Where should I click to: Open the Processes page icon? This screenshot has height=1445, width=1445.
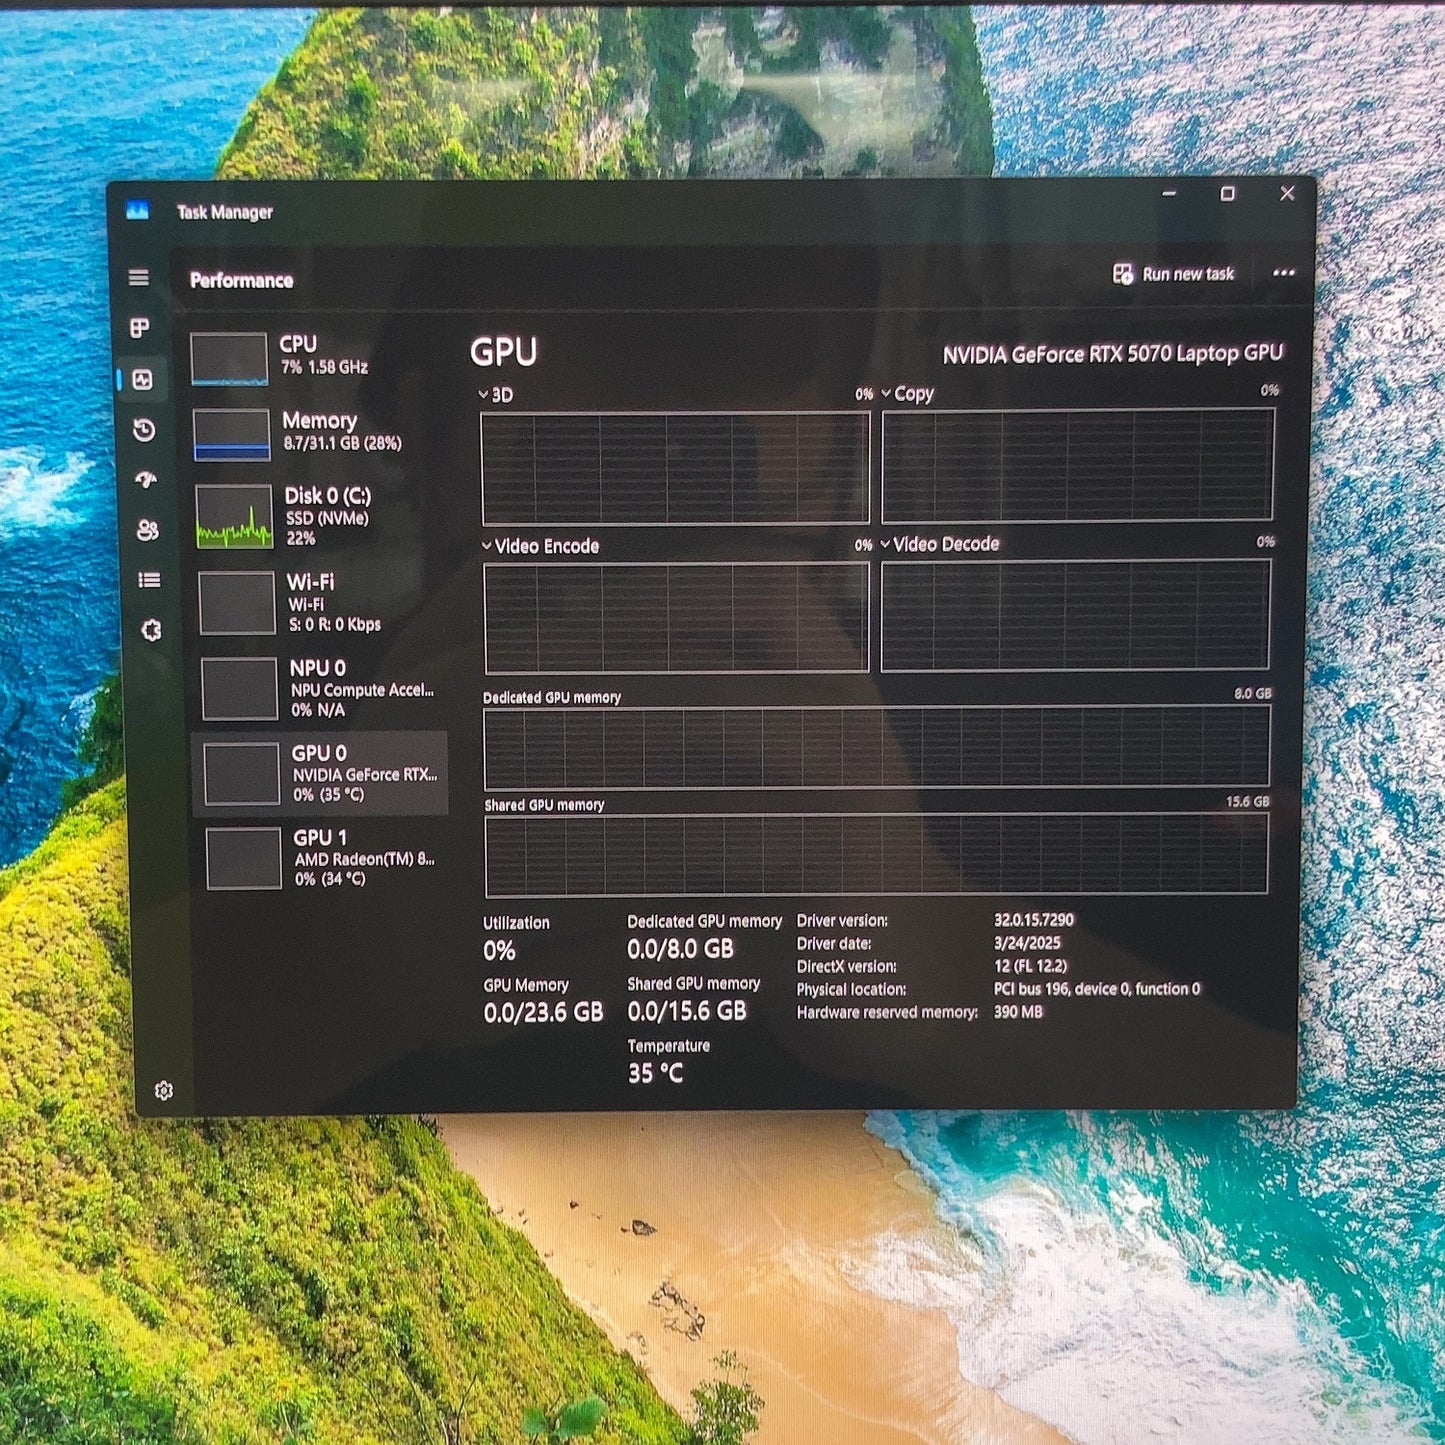140,328
